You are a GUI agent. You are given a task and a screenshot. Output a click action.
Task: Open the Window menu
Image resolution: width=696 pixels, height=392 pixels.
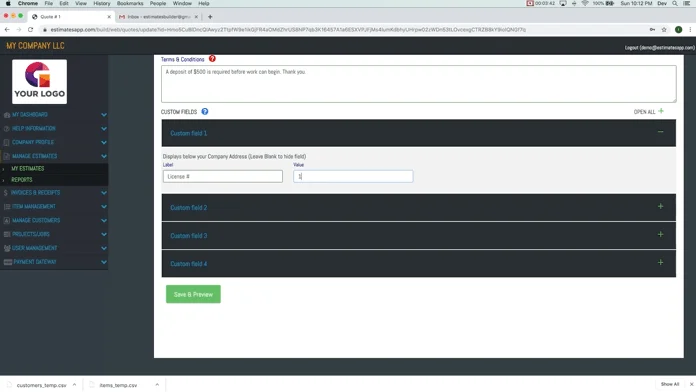pos(182,3)
